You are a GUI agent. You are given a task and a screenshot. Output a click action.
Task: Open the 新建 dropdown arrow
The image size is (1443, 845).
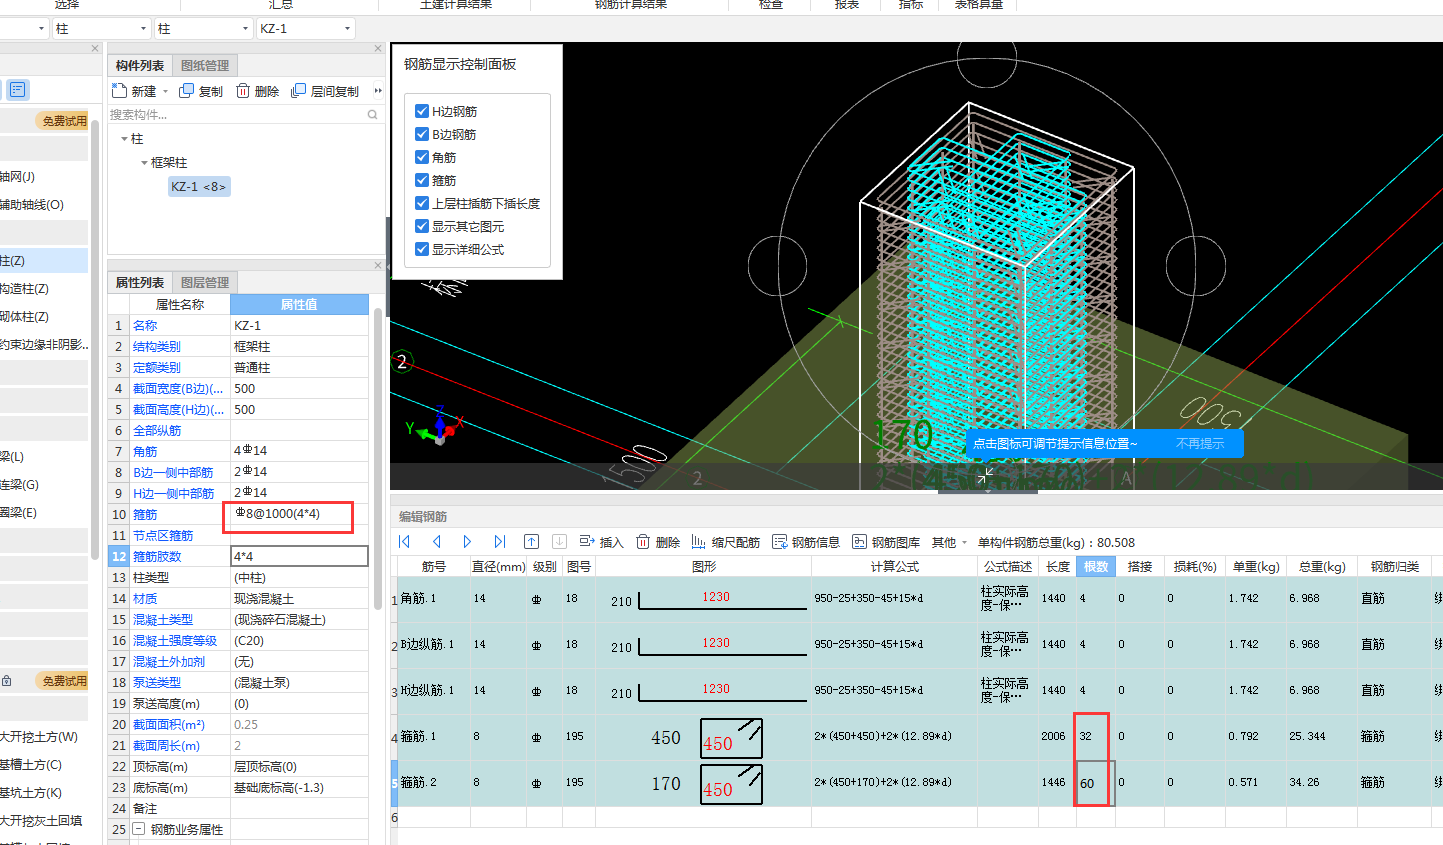pyautogui.click(x=164, y=92)
